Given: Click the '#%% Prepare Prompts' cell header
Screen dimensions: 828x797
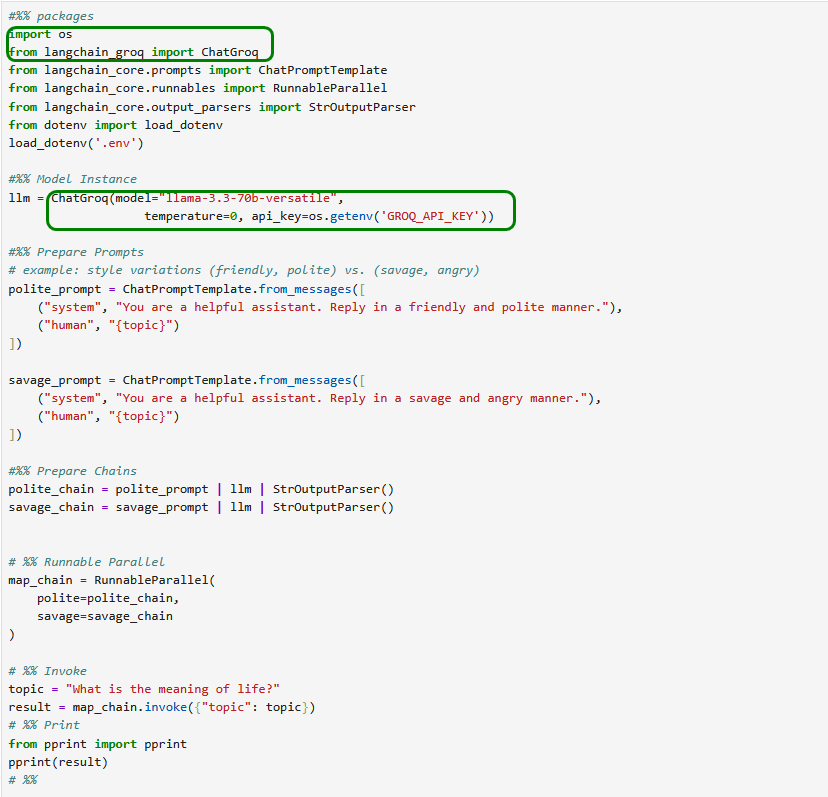Looking at the screenshot, I should [76, 252].
